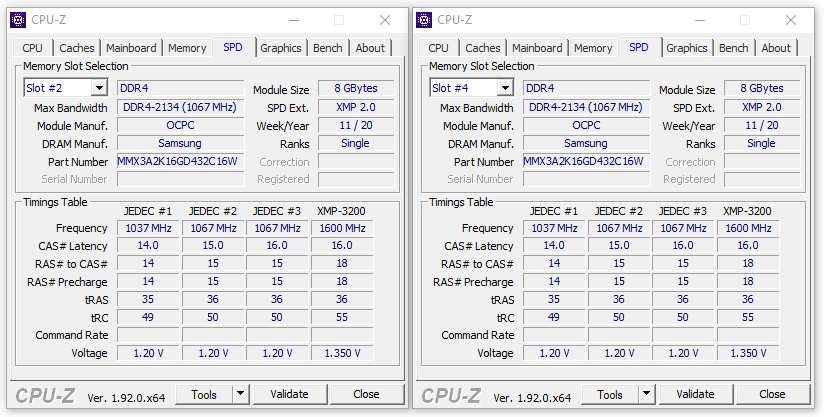This screenshot has width=824, height=417.
Task: Select the SPD tab in the right window
Action: [x=638, y=47]
